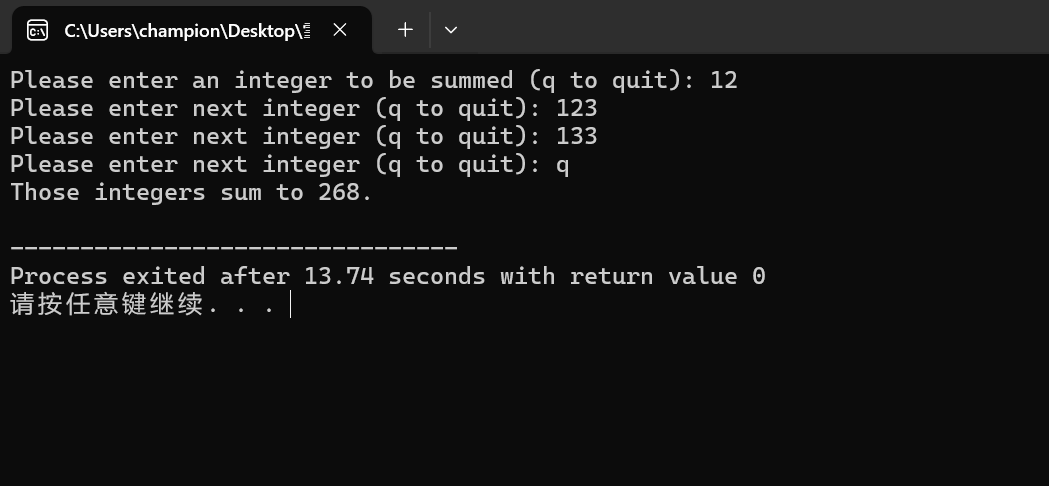
Task: Click the dashed separator line
Action: point(234,248)
